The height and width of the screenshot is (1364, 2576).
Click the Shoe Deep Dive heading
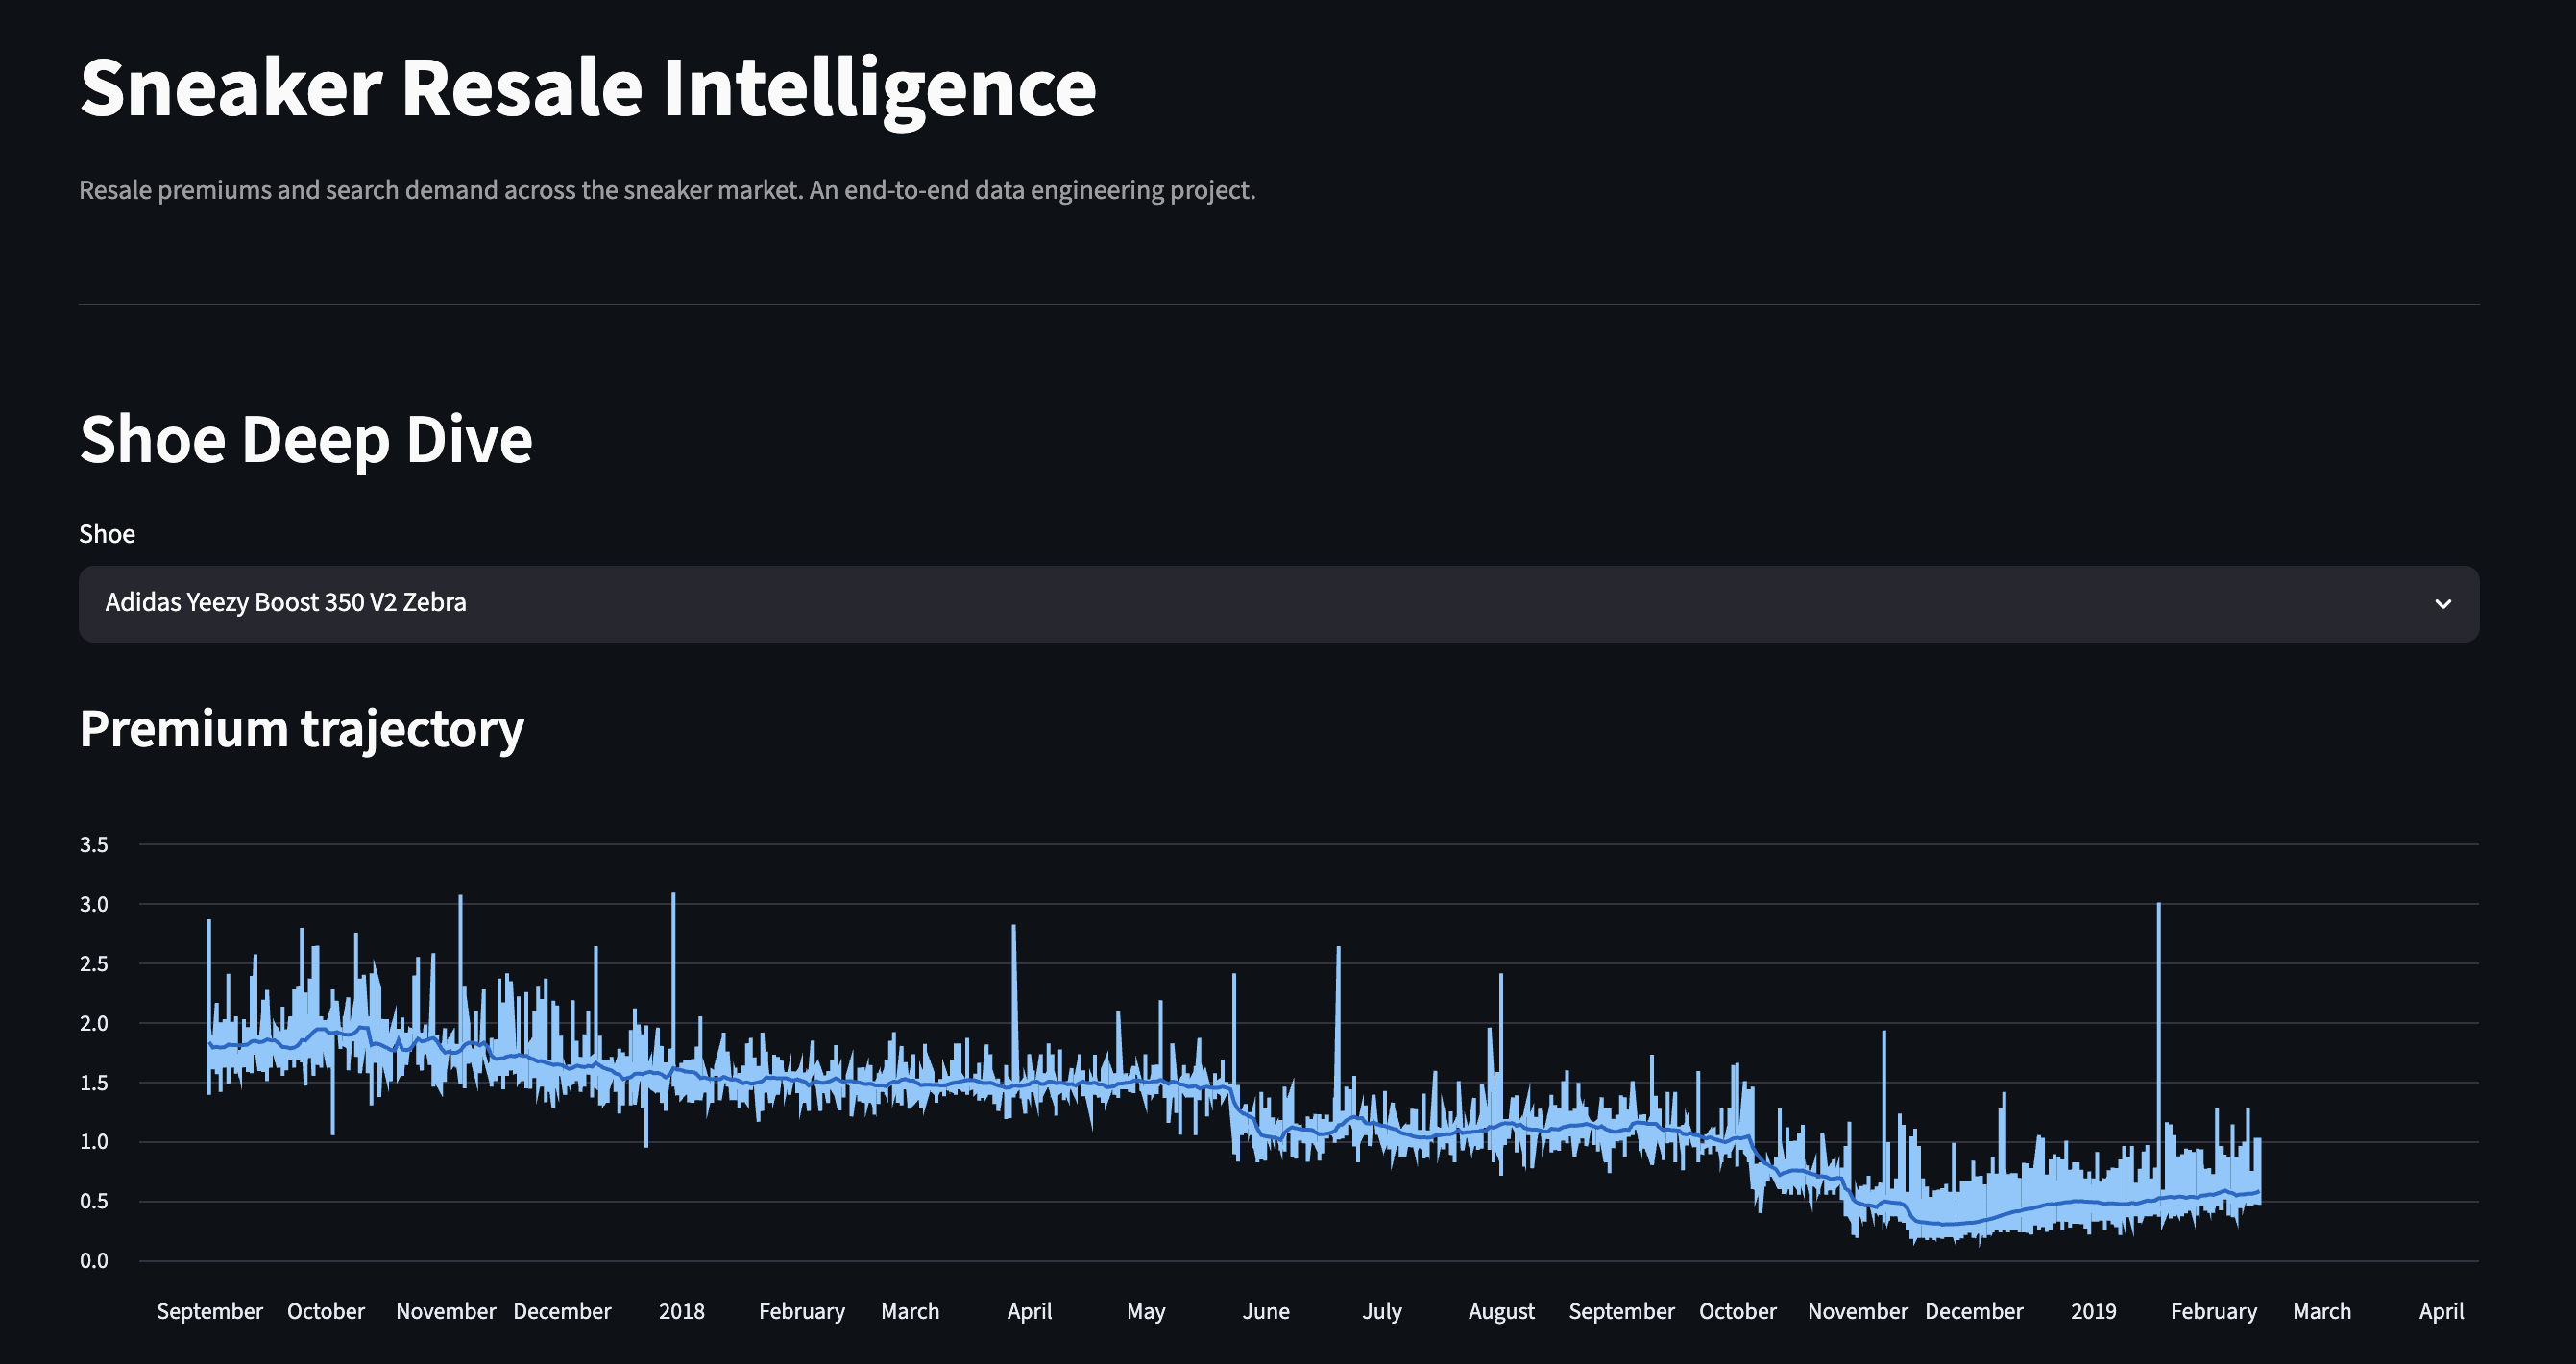click(306, 440)
